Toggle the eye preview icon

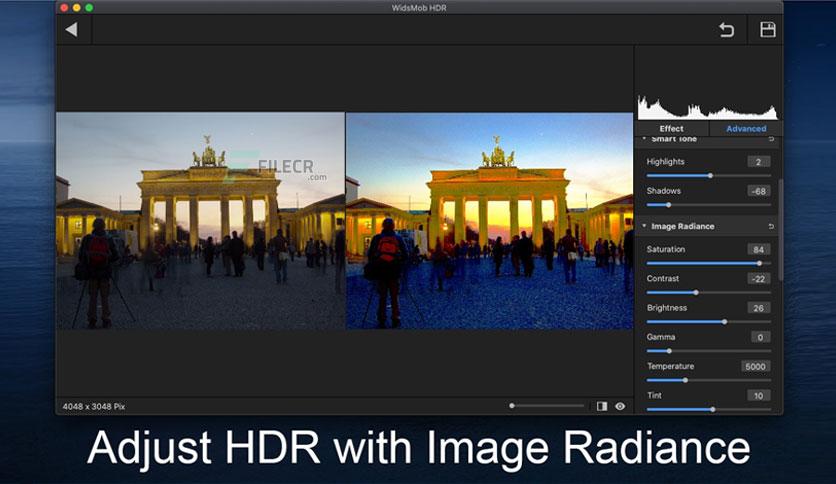[620, 406]
